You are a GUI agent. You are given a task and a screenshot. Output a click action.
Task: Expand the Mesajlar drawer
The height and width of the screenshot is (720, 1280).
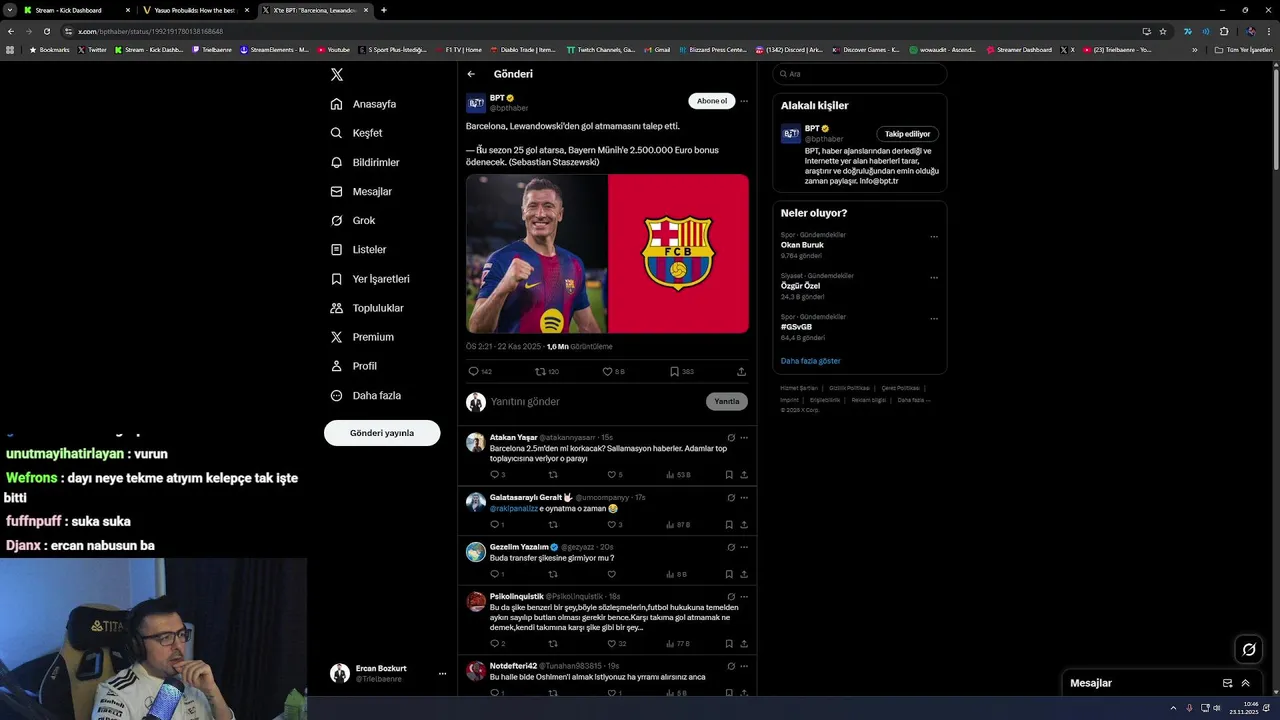tap(1246, 683)
